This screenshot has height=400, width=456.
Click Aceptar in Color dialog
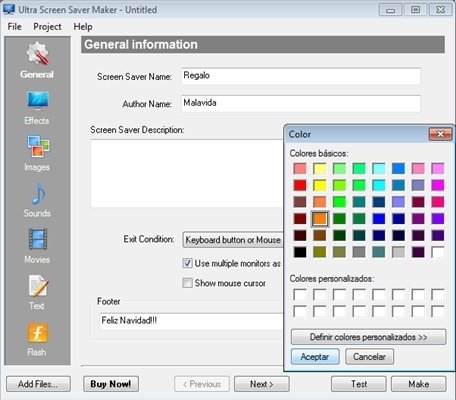(x=315, y=357)
